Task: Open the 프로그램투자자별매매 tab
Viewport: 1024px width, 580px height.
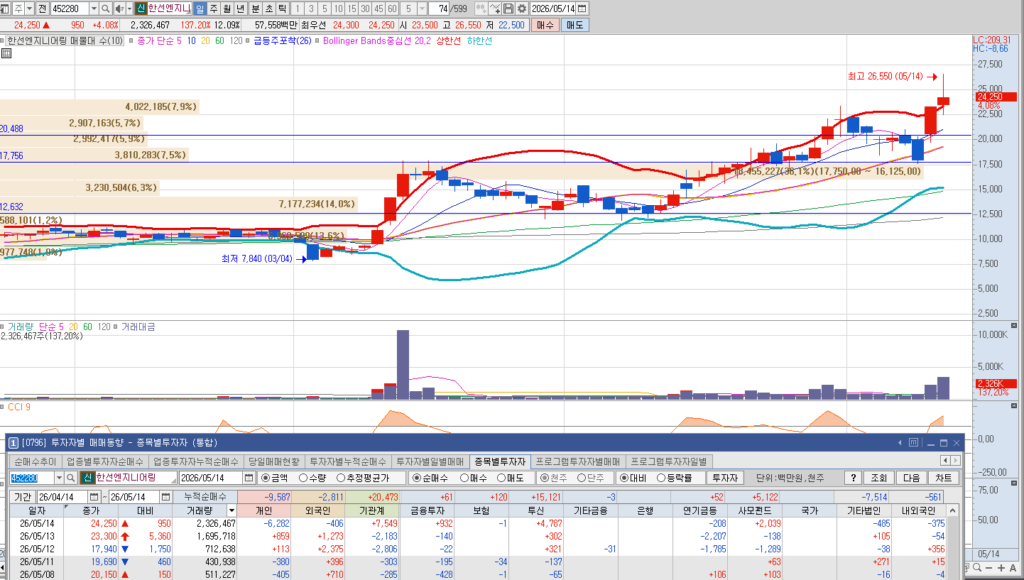Action: coord(577,462)
